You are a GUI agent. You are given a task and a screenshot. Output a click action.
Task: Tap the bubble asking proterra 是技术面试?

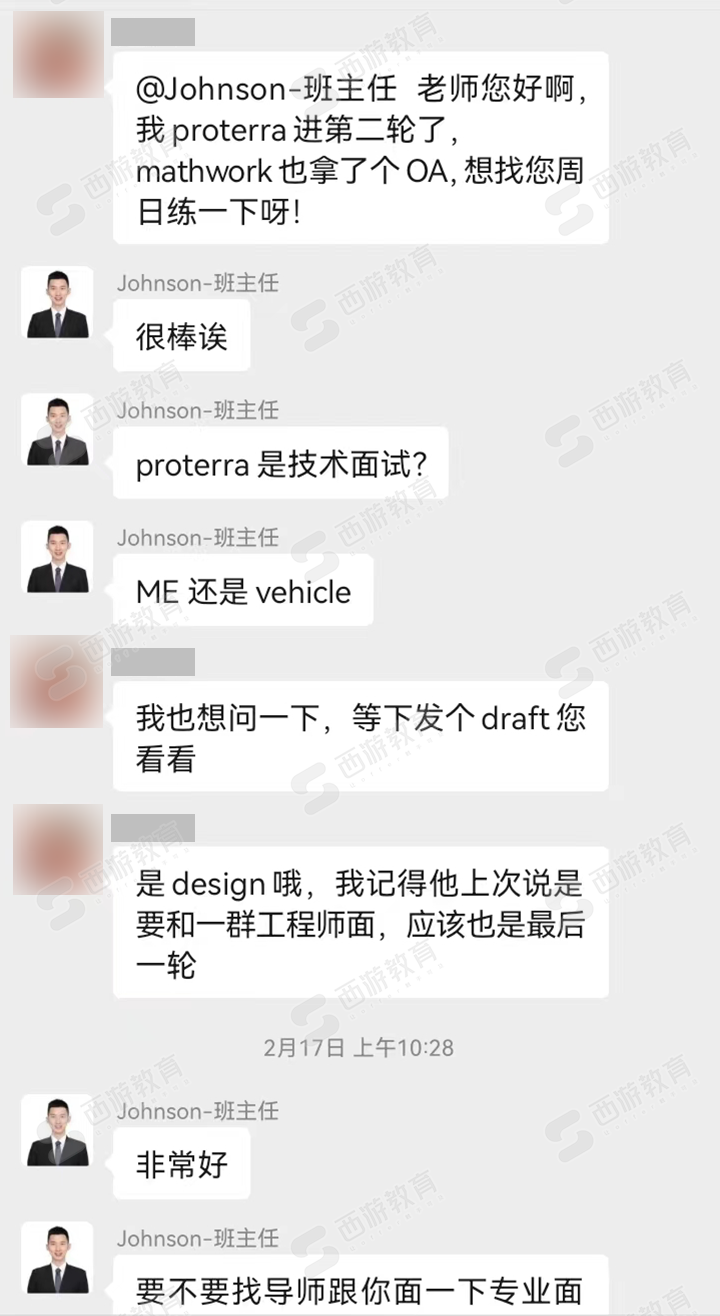[x=280, y=464]
